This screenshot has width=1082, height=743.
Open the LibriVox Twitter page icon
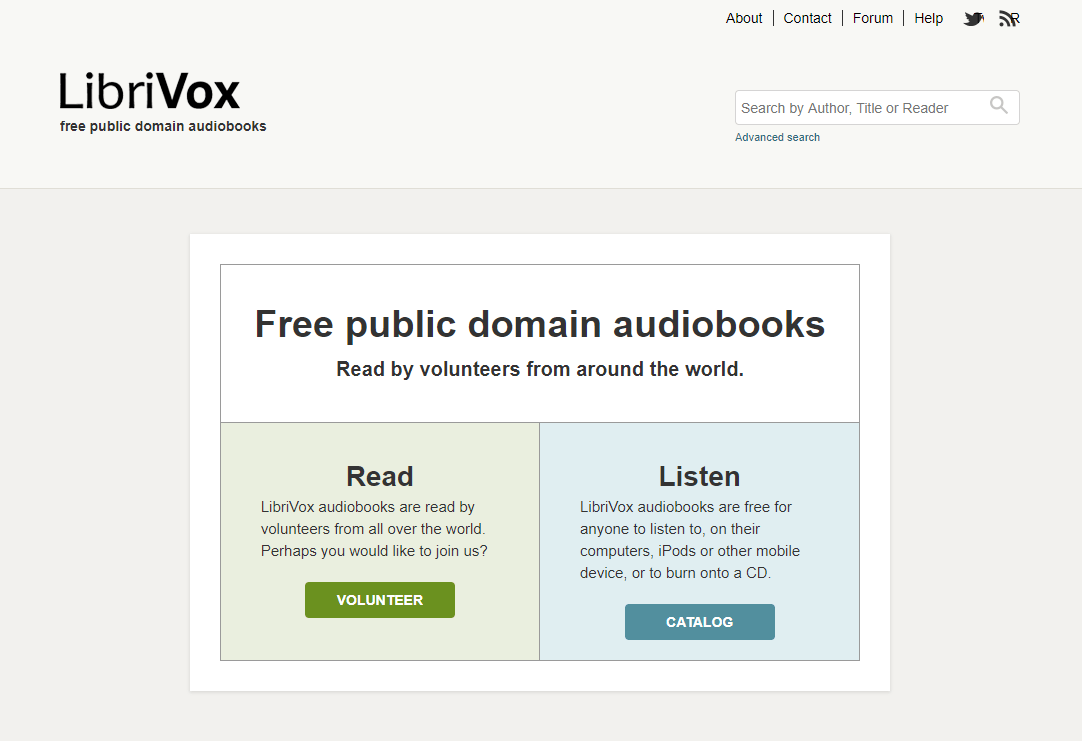(973, 19)
